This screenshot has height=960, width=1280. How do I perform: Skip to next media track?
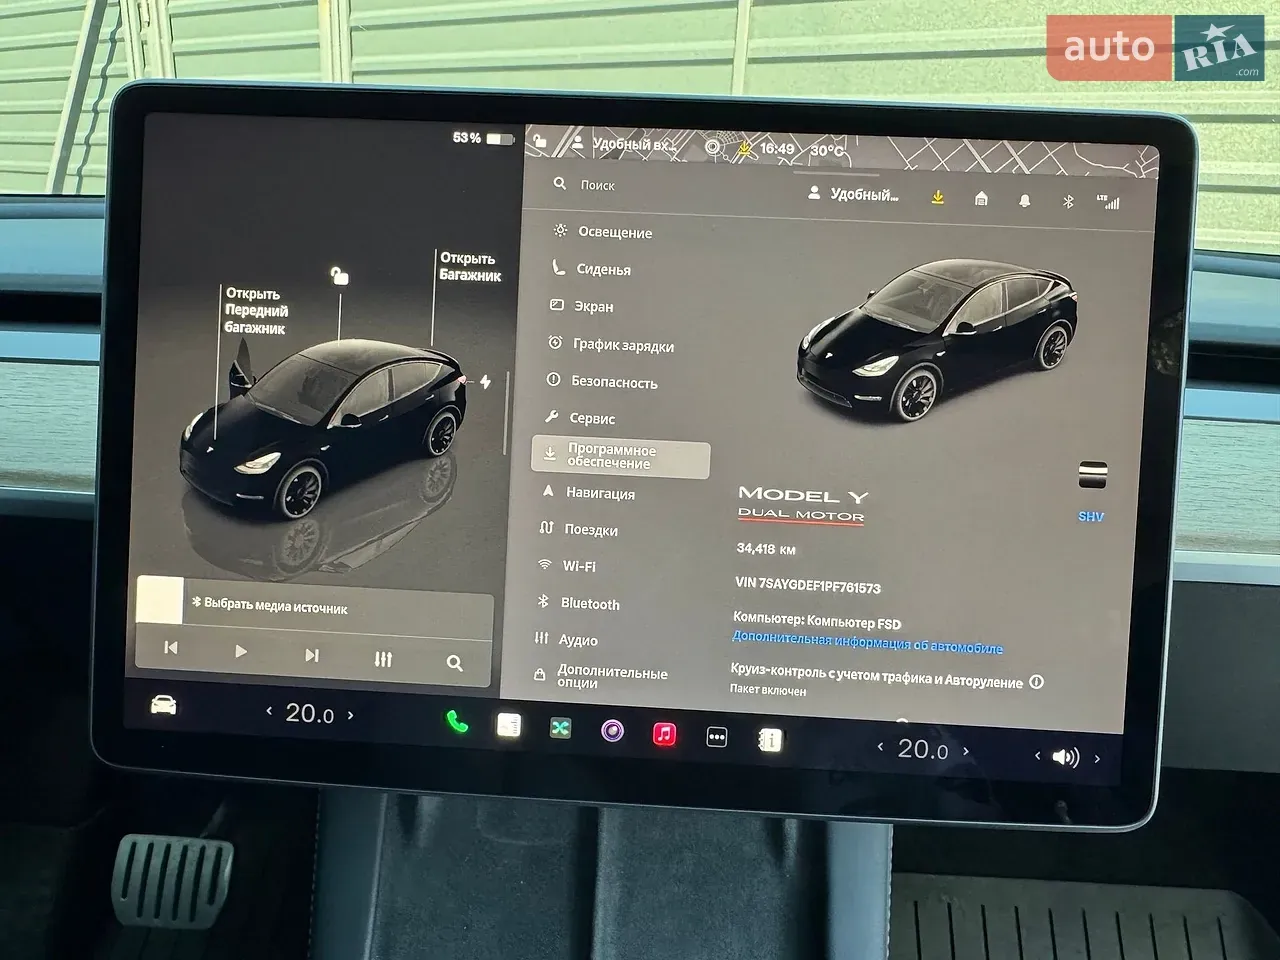[312, 655]
